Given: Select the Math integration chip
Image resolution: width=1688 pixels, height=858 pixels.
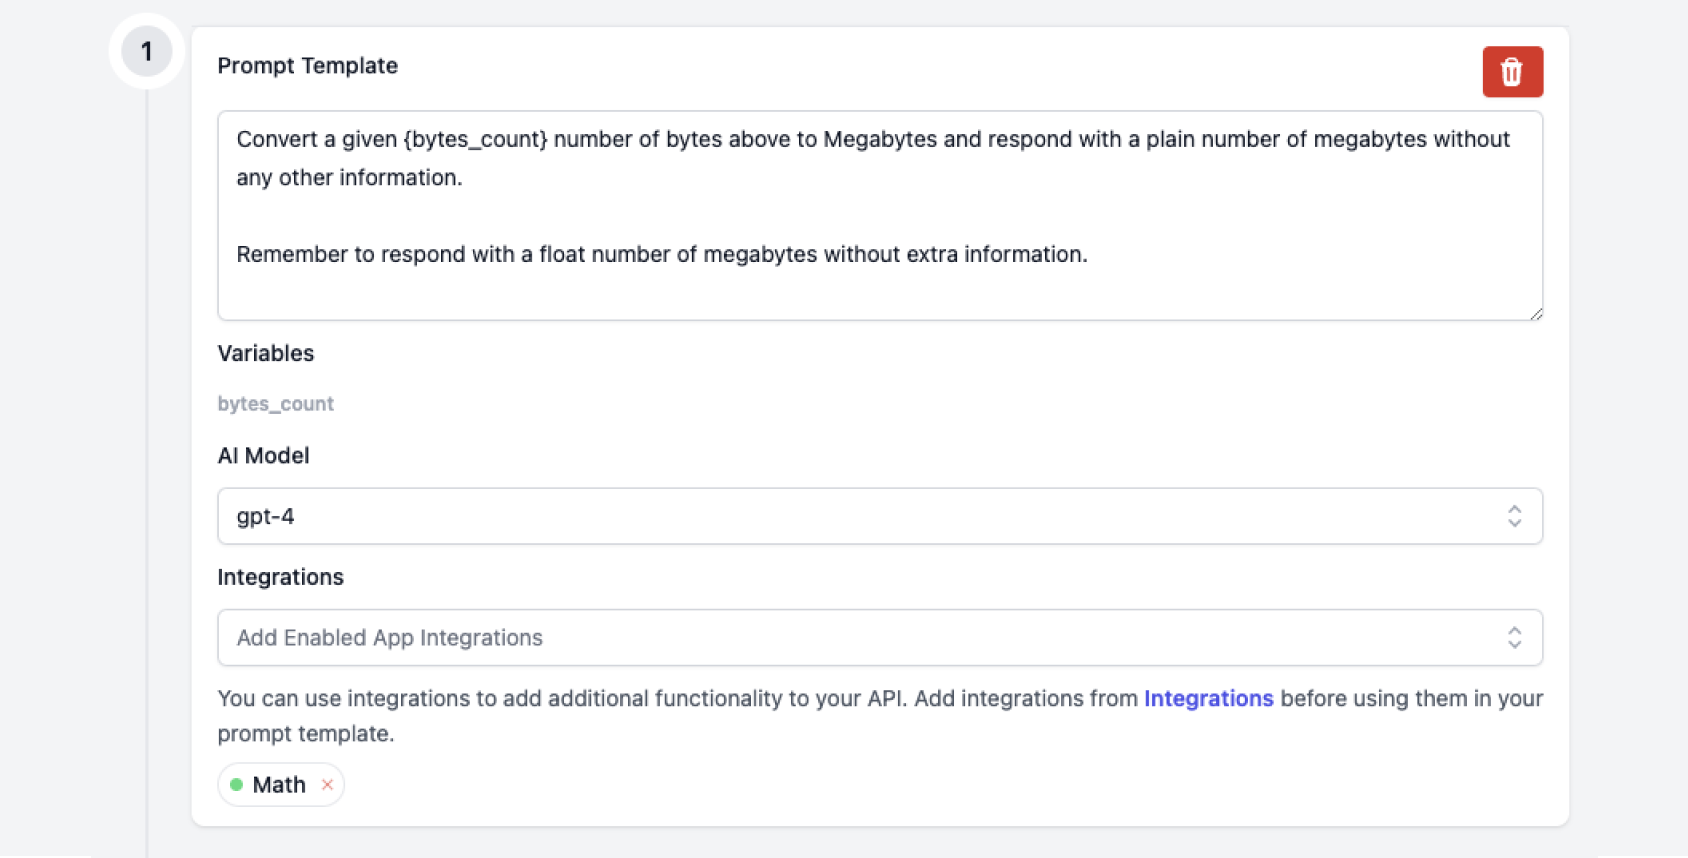Looking at the screenshot, I should pyautogui.click(x=279, y=785).
